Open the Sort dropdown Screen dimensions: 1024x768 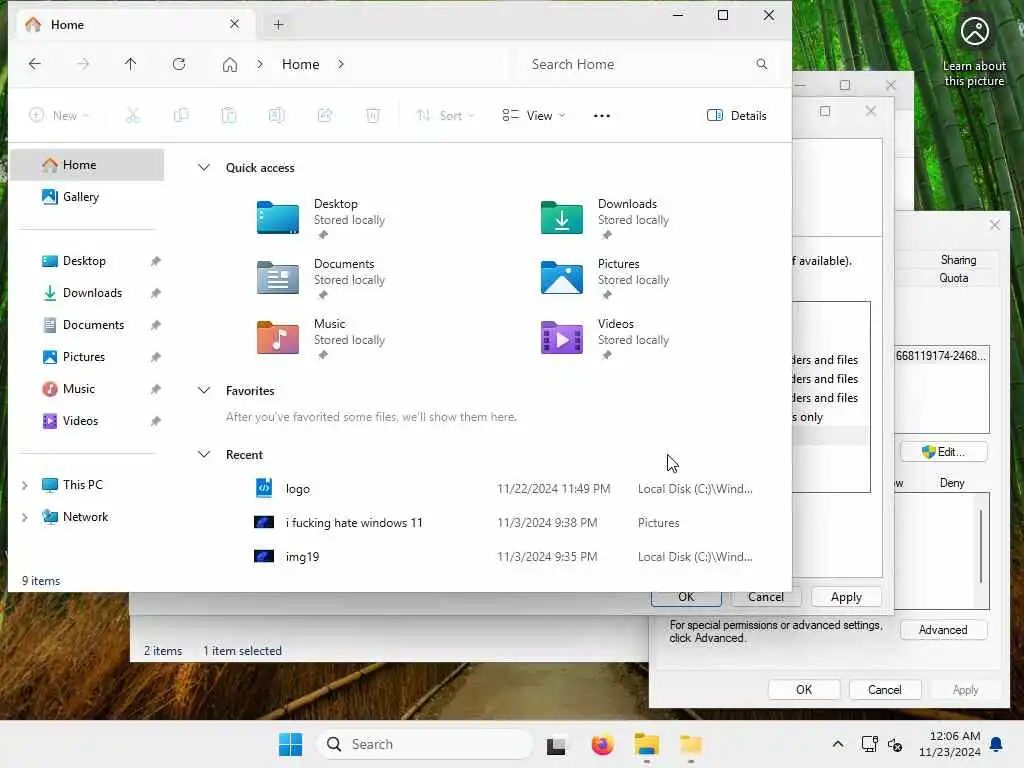coord(445,116)
